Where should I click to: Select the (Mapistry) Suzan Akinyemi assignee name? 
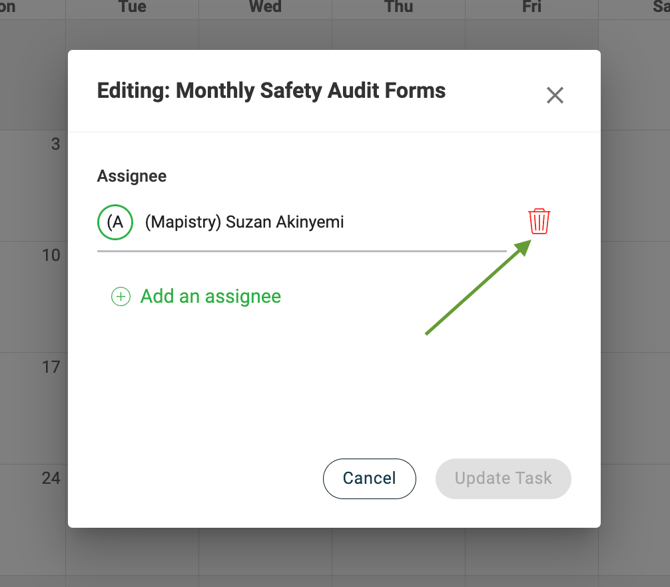[x=244, y=222]
